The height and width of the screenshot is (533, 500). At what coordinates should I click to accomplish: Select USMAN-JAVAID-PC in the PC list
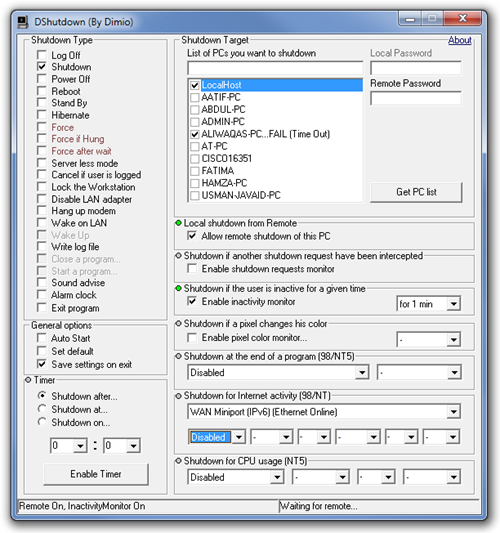click(241, 195)
